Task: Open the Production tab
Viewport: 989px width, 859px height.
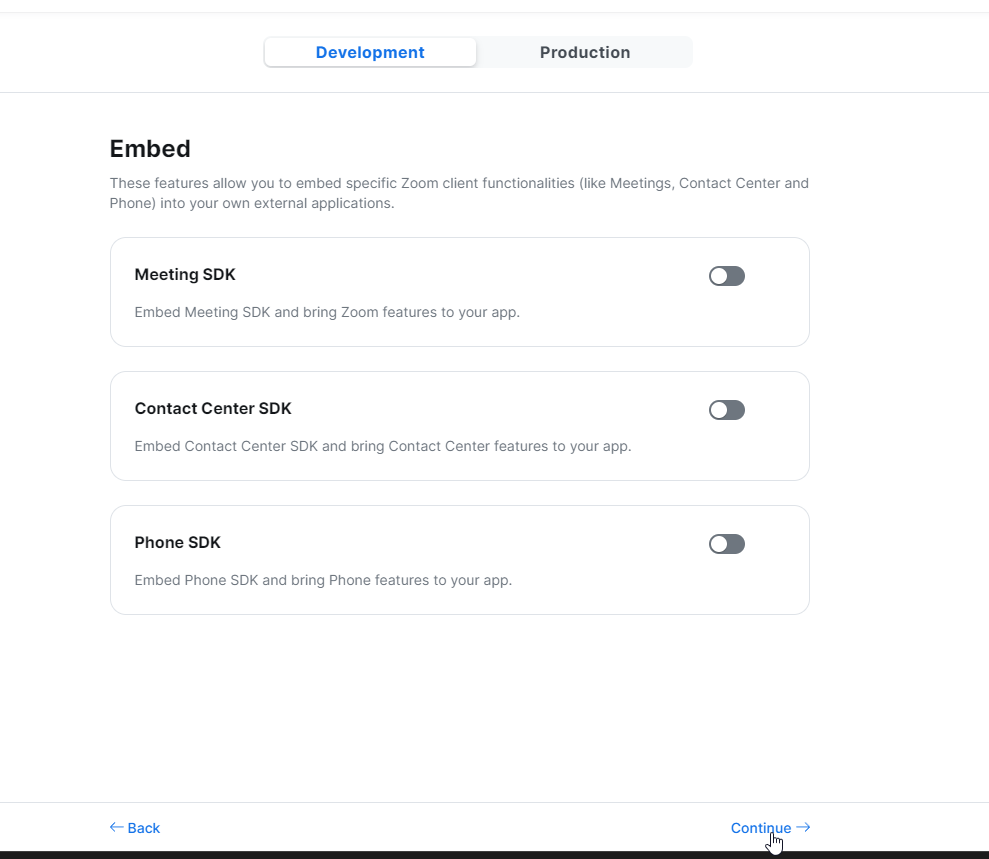Action: pyautogui.click(x=585, y=53)
